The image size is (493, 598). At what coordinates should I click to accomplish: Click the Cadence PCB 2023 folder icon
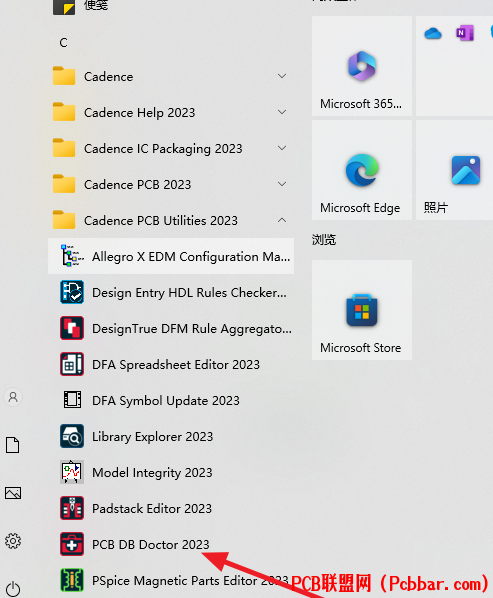tap(64, 184)
